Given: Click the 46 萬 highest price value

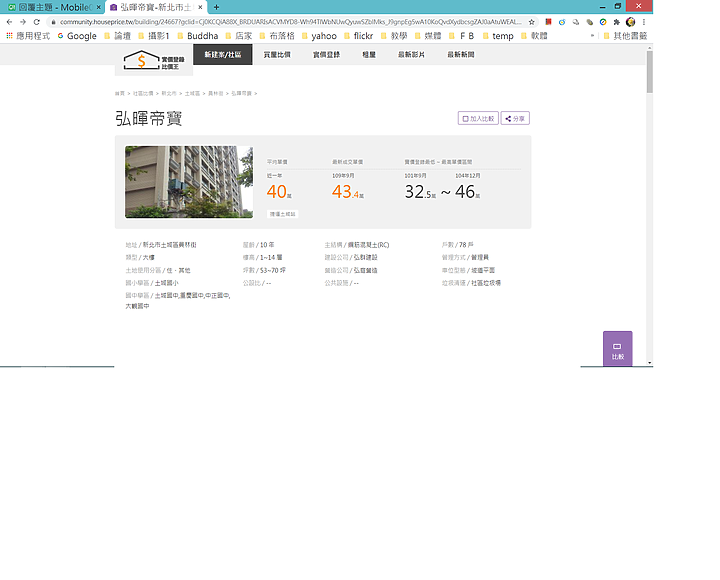Looking at the screenshot, I should point(467,192).
